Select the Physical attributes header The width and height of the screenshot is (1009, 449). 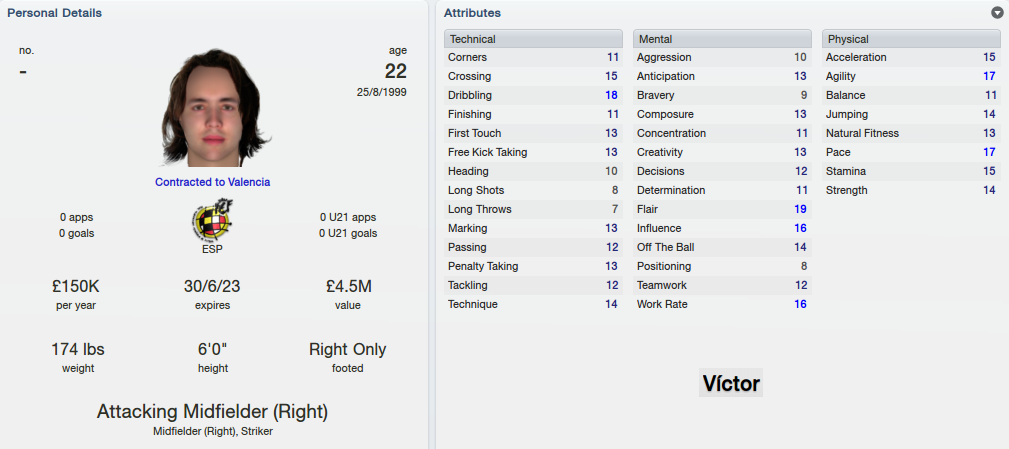click(911, 39)
